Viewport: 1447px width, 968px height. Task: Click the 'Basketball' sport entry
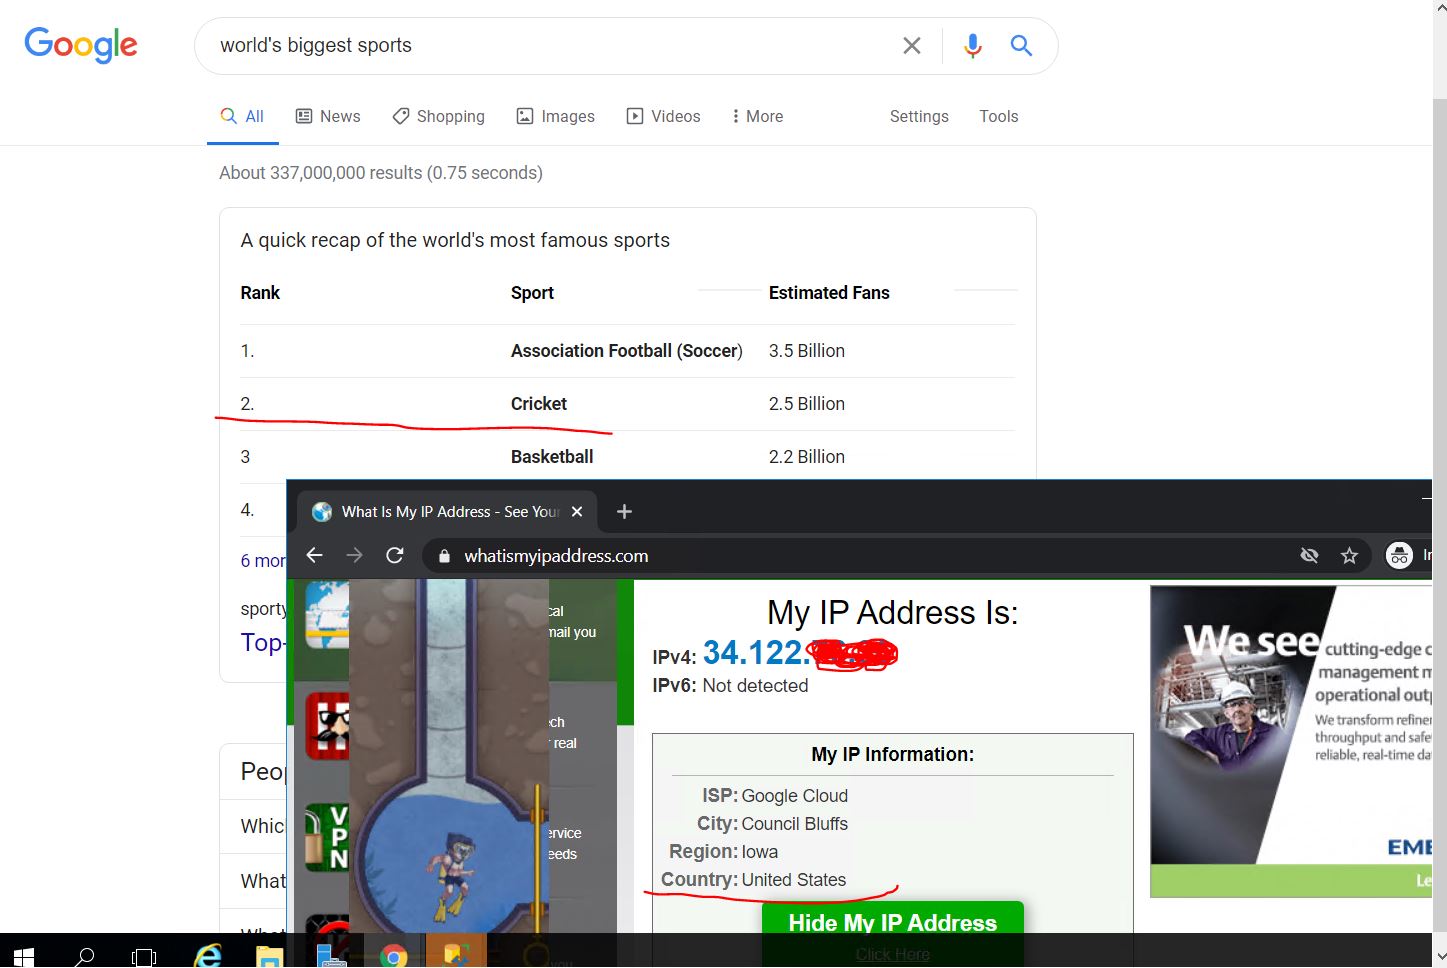(x=552, y=457)
